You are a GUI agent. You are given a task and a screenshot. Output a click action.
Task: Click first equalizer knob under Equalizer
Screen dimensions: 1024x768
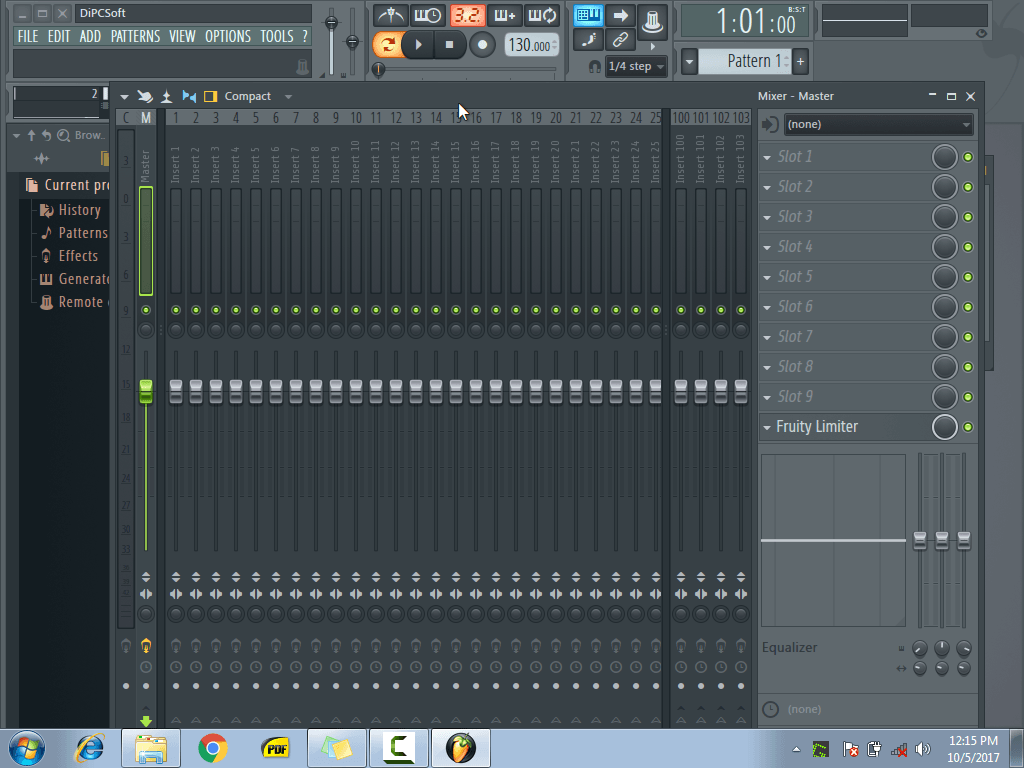[920, 648]
